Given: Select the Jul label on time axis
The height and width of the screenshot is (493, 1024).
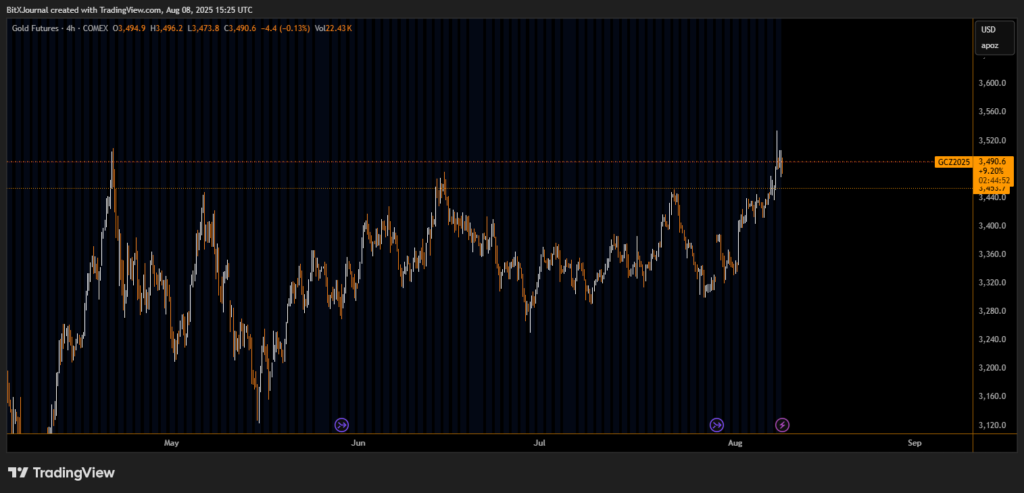Looking at the screenshot, I should click(x=540, y=441).
